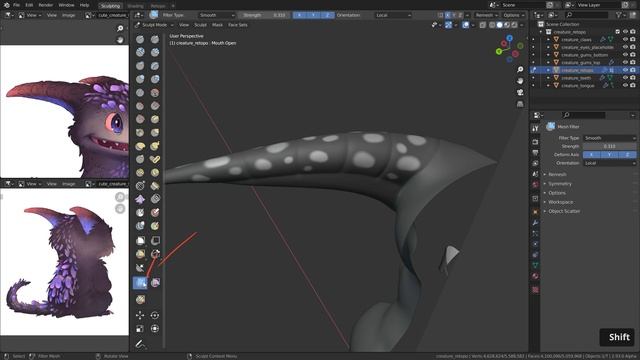The image size is (640, 360).
Task: Open Orientation Local dropdown in header
Action: coord(393,15)
